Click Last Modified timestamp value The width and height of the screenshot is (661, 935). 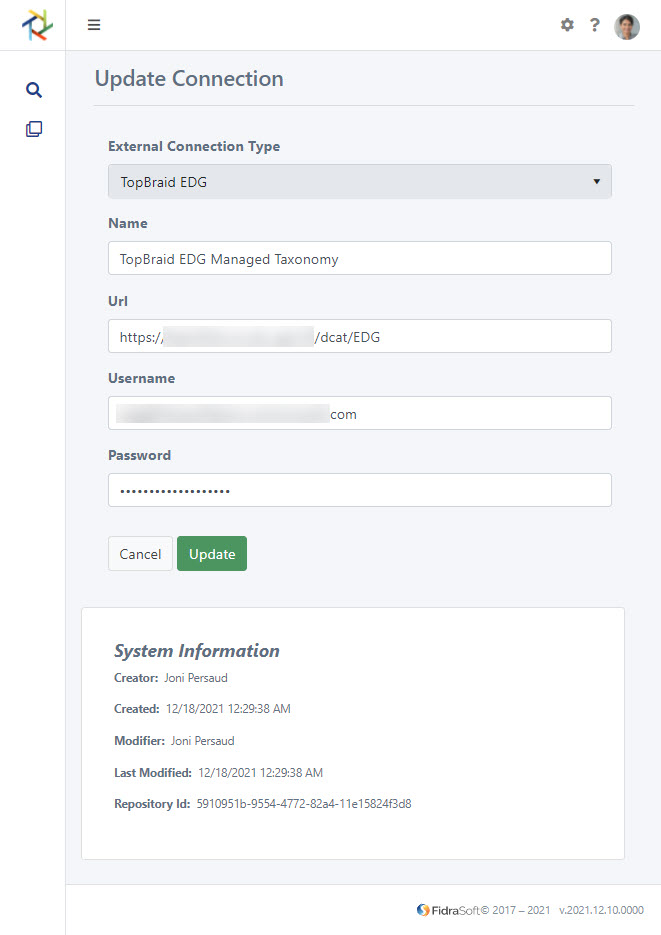(260, 773)
